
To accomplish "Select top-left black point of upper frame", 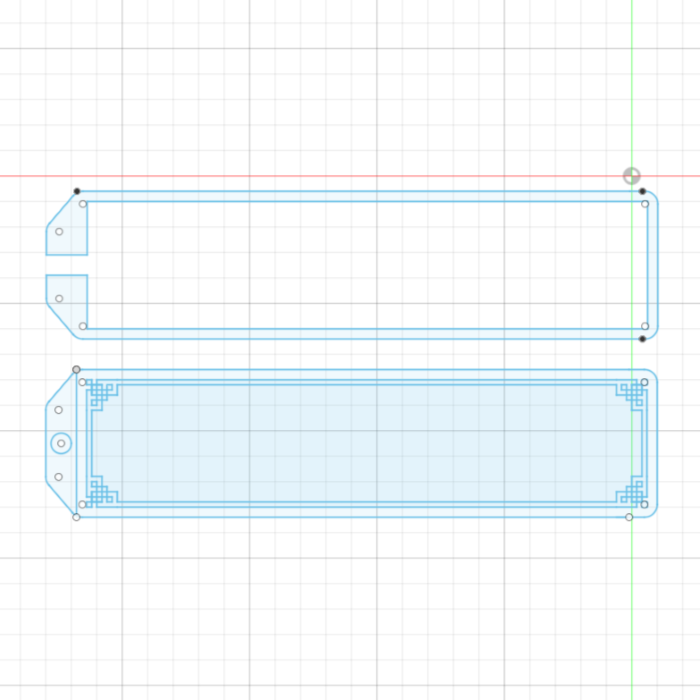I will pyautogui.click(x=77, y=191).
